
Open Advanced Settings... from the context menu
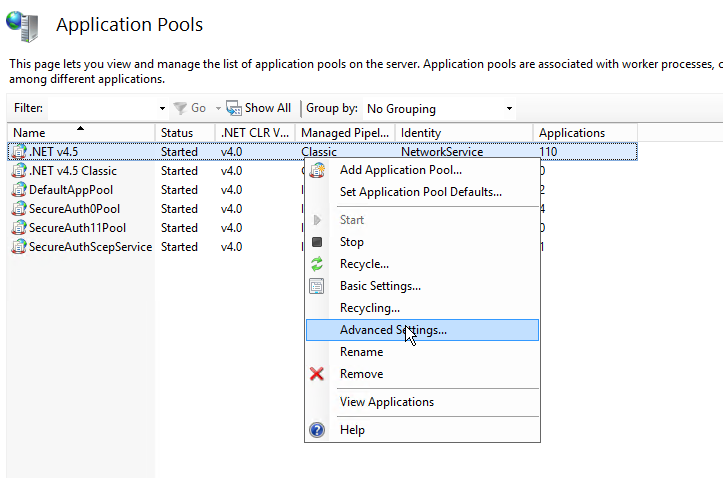pos(422,330)
